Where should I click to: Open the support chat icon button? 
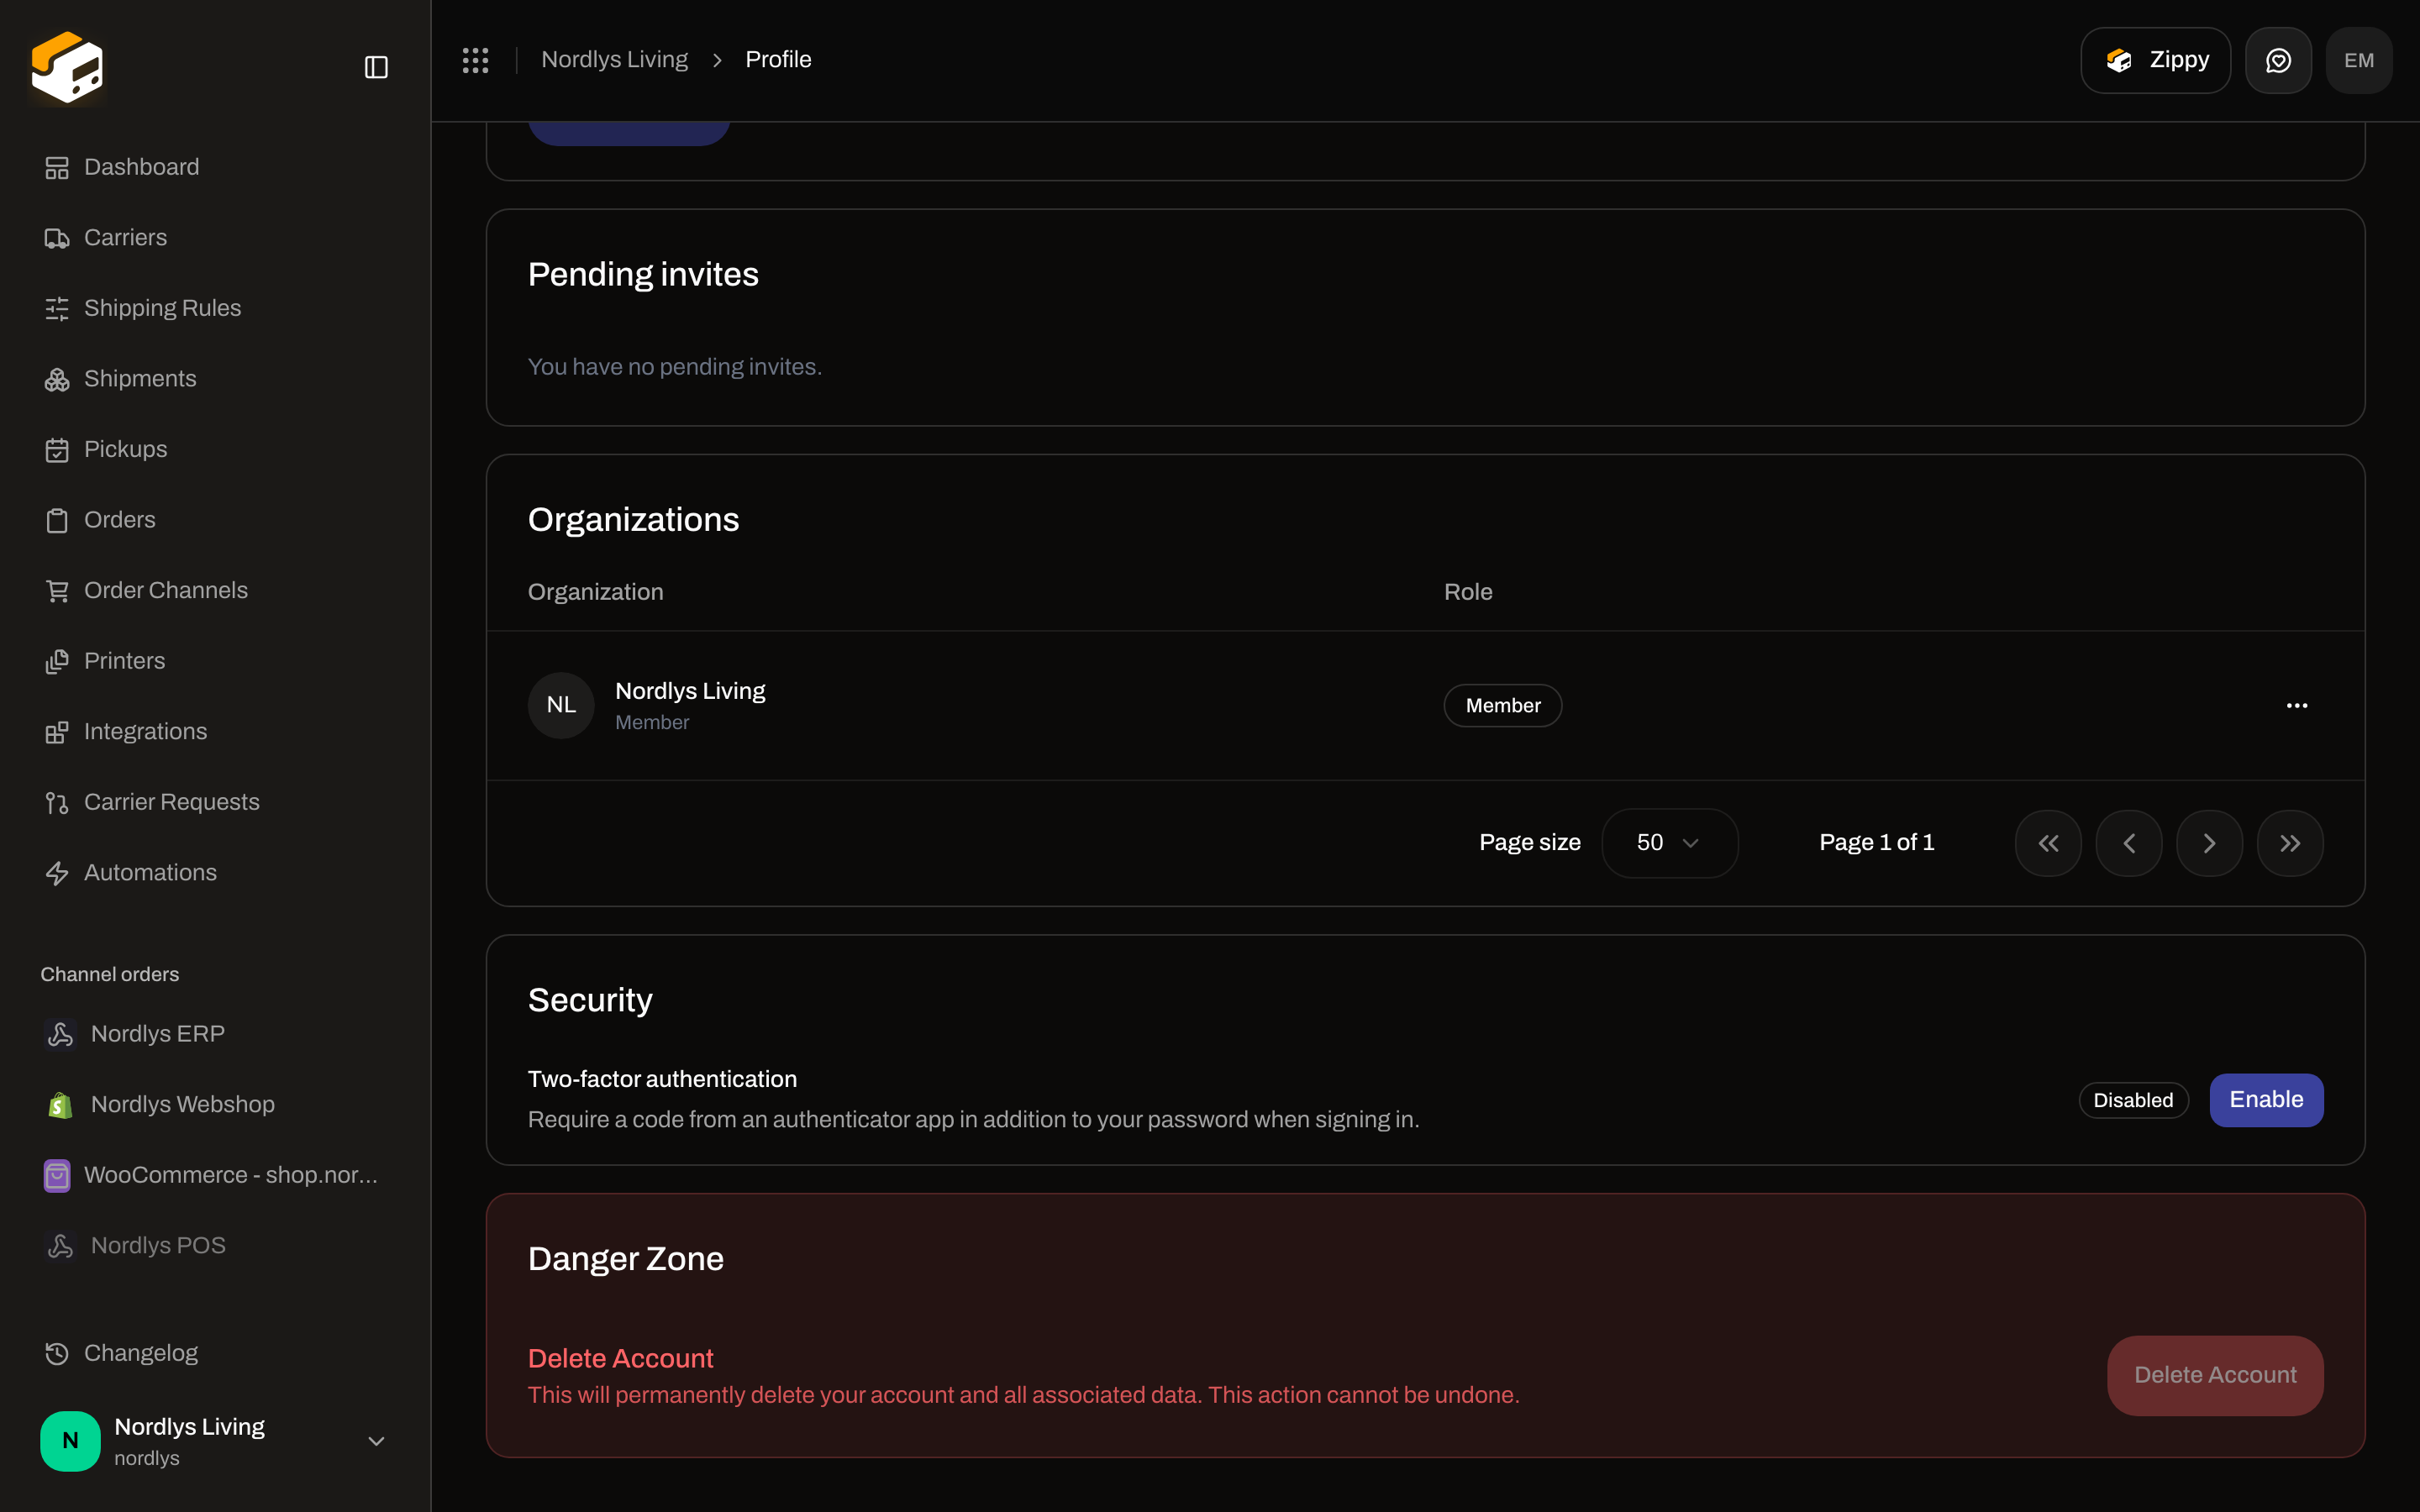2278,60
